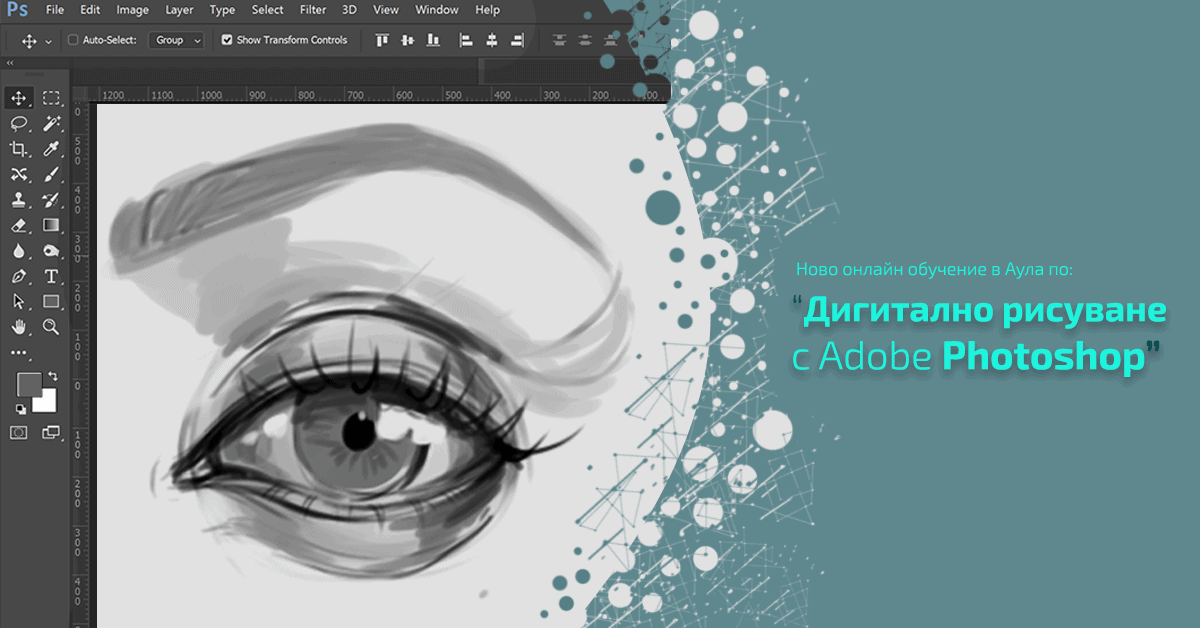Pick the white background color swatch

click(x=47, y=404)
